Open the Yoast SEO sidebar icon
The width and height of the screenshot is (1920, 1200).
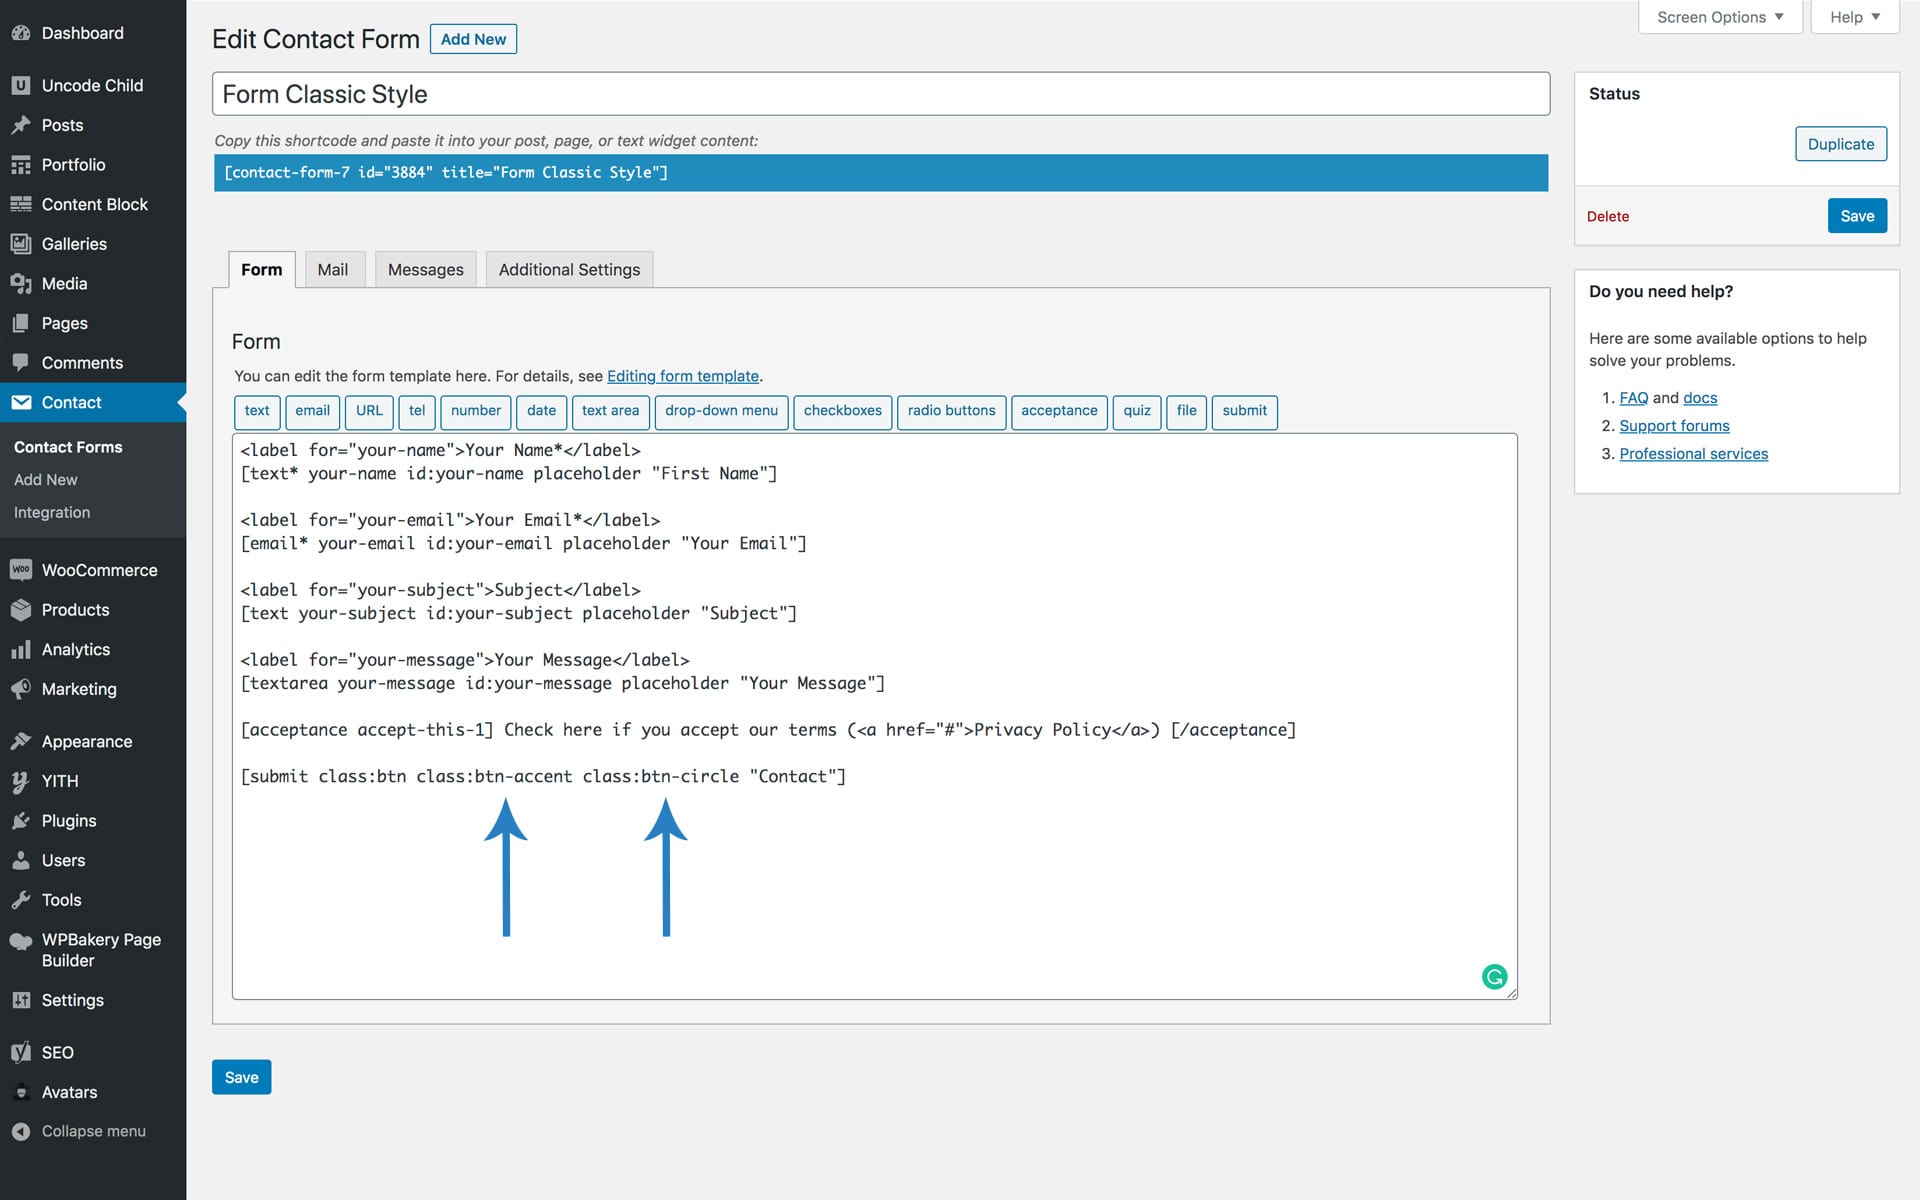[x=21, y=1052]
